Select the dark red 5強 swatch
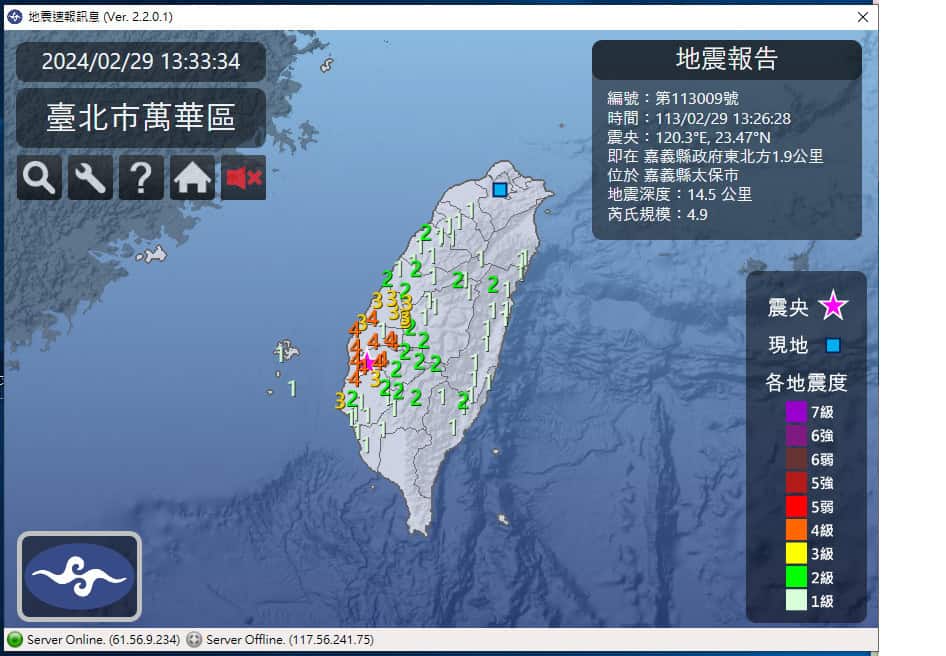The image size is (946, 656). 796,483
